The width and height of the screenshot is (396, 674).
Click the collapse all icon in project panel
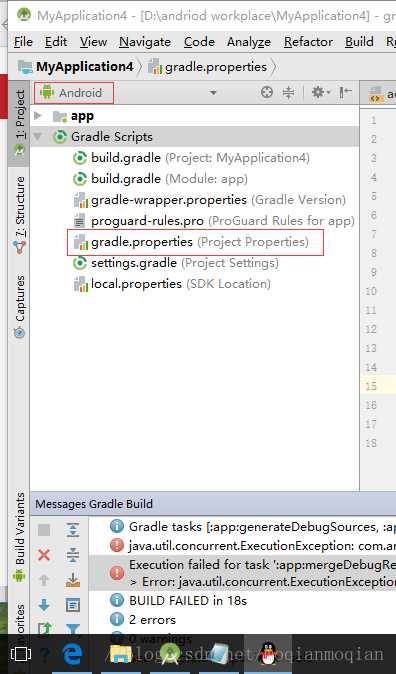coord(288,92)
